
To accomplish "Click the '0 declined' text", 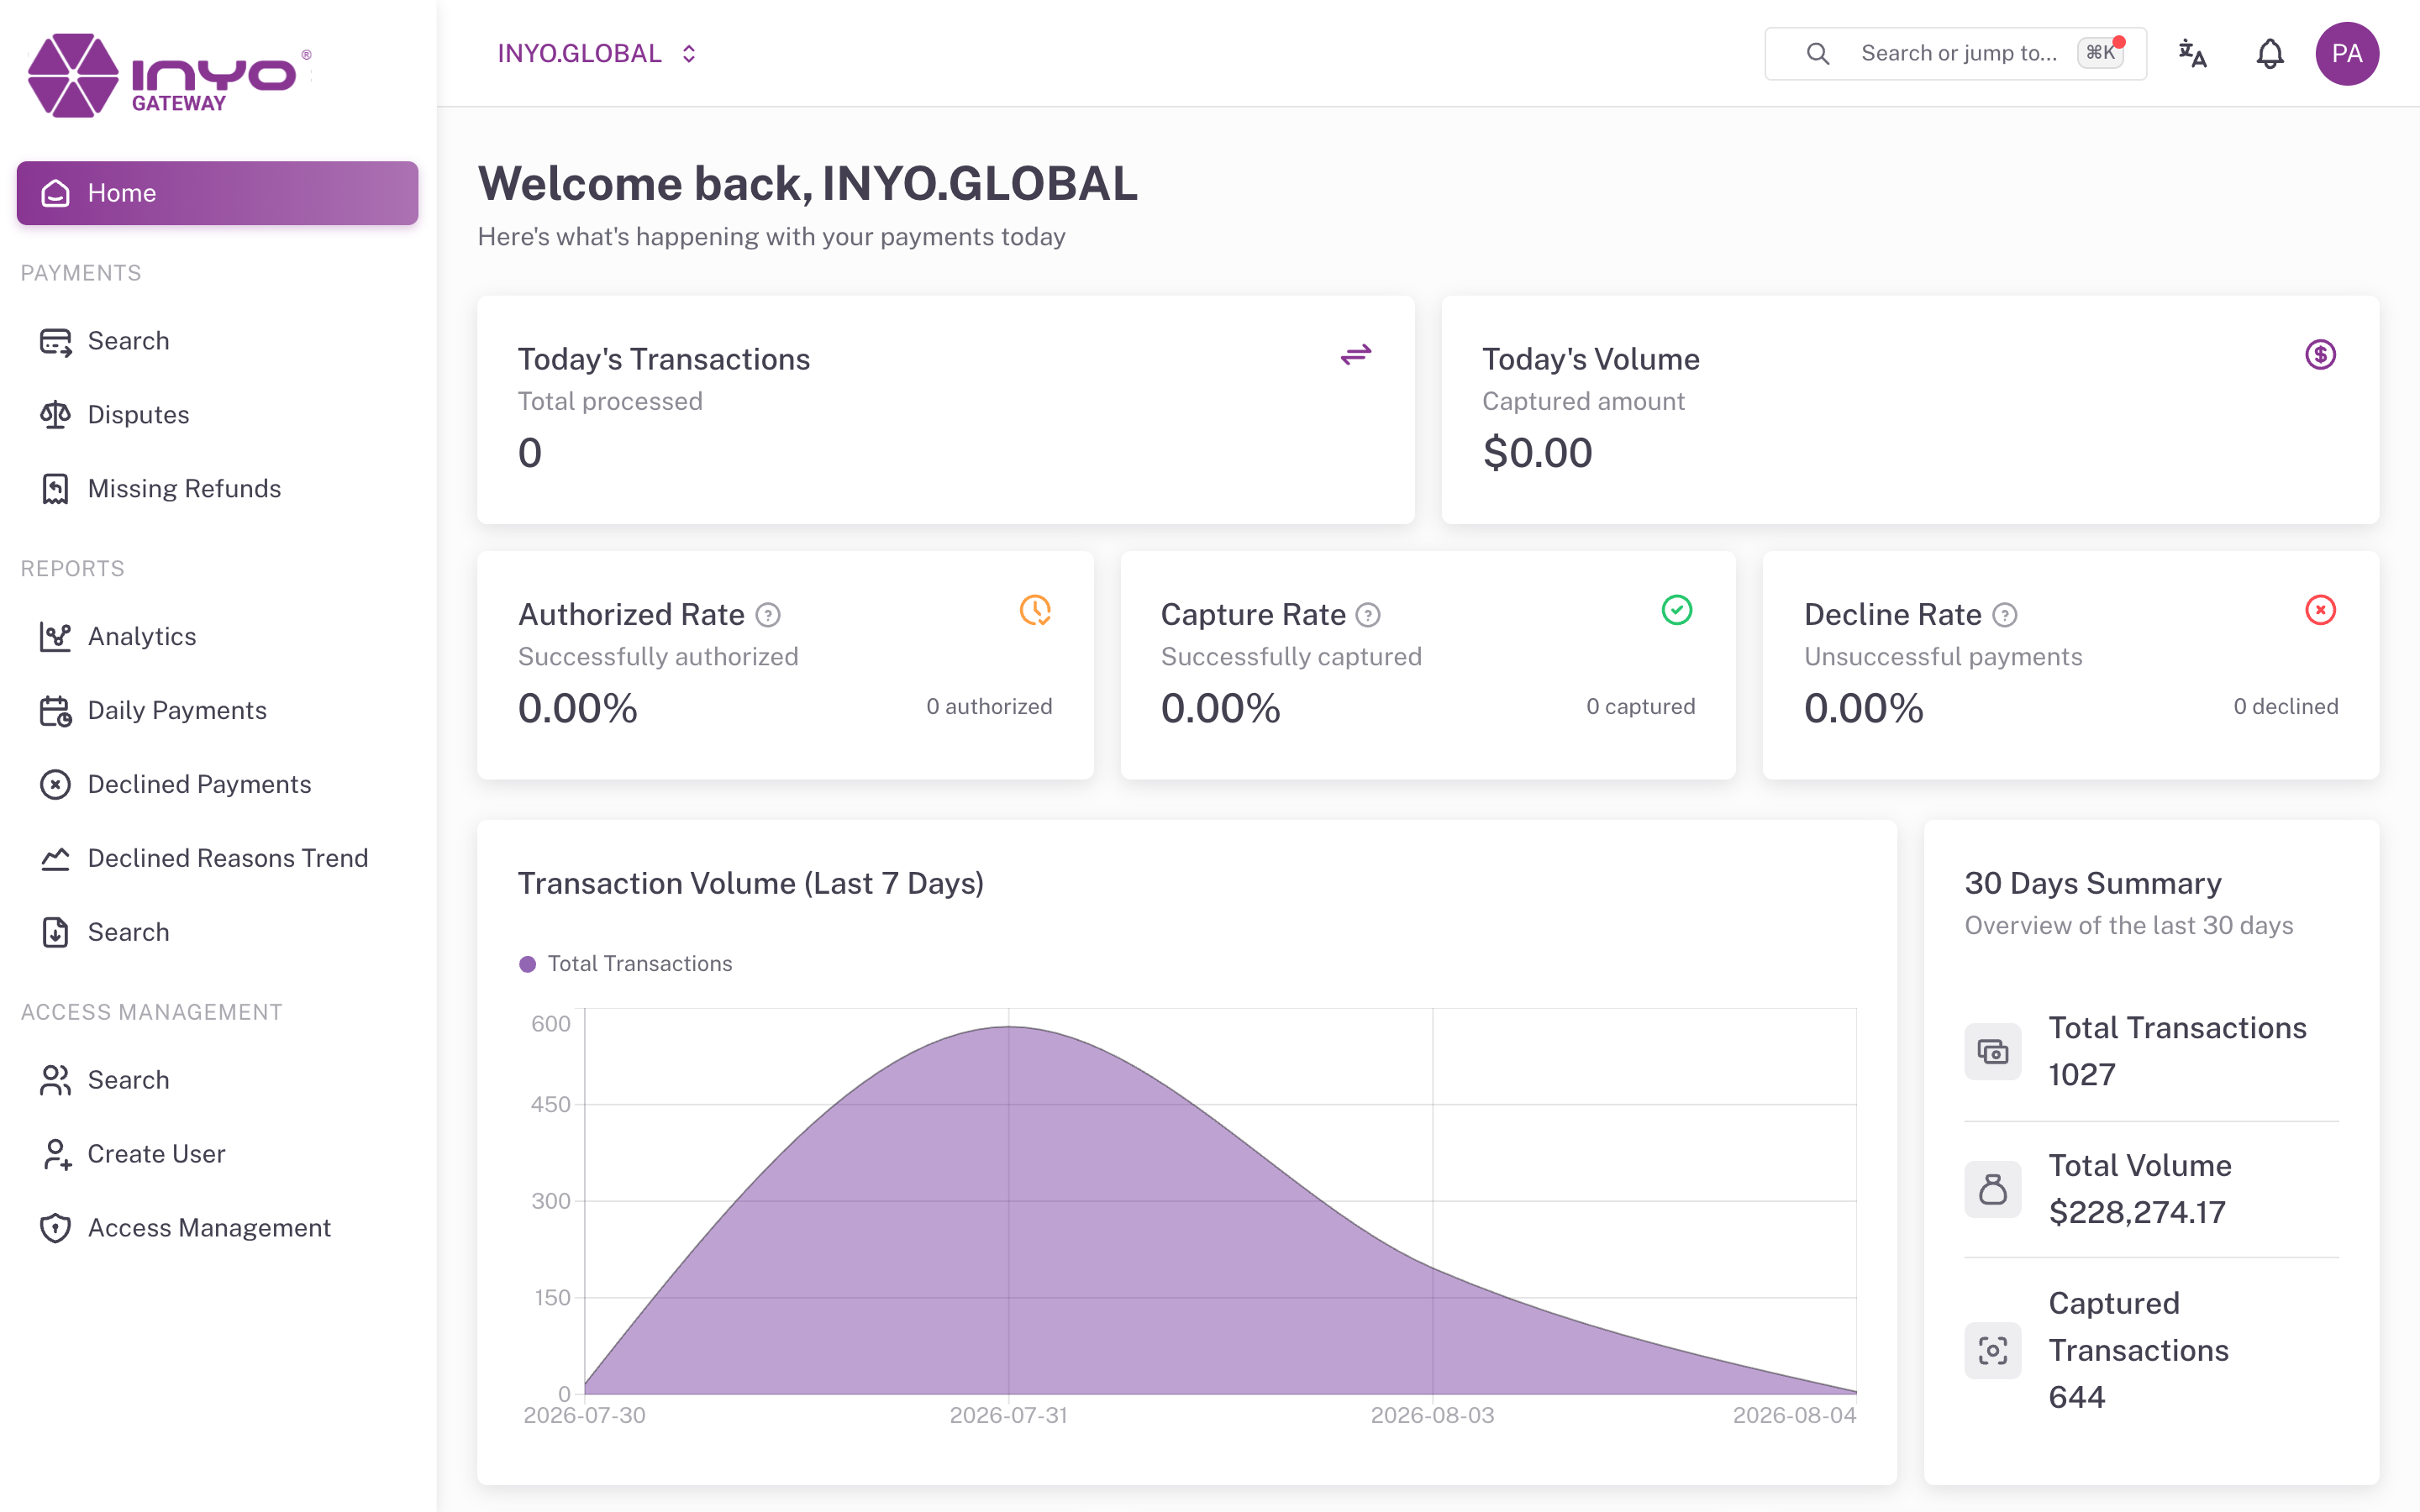I will click(x=2286, y=707).
